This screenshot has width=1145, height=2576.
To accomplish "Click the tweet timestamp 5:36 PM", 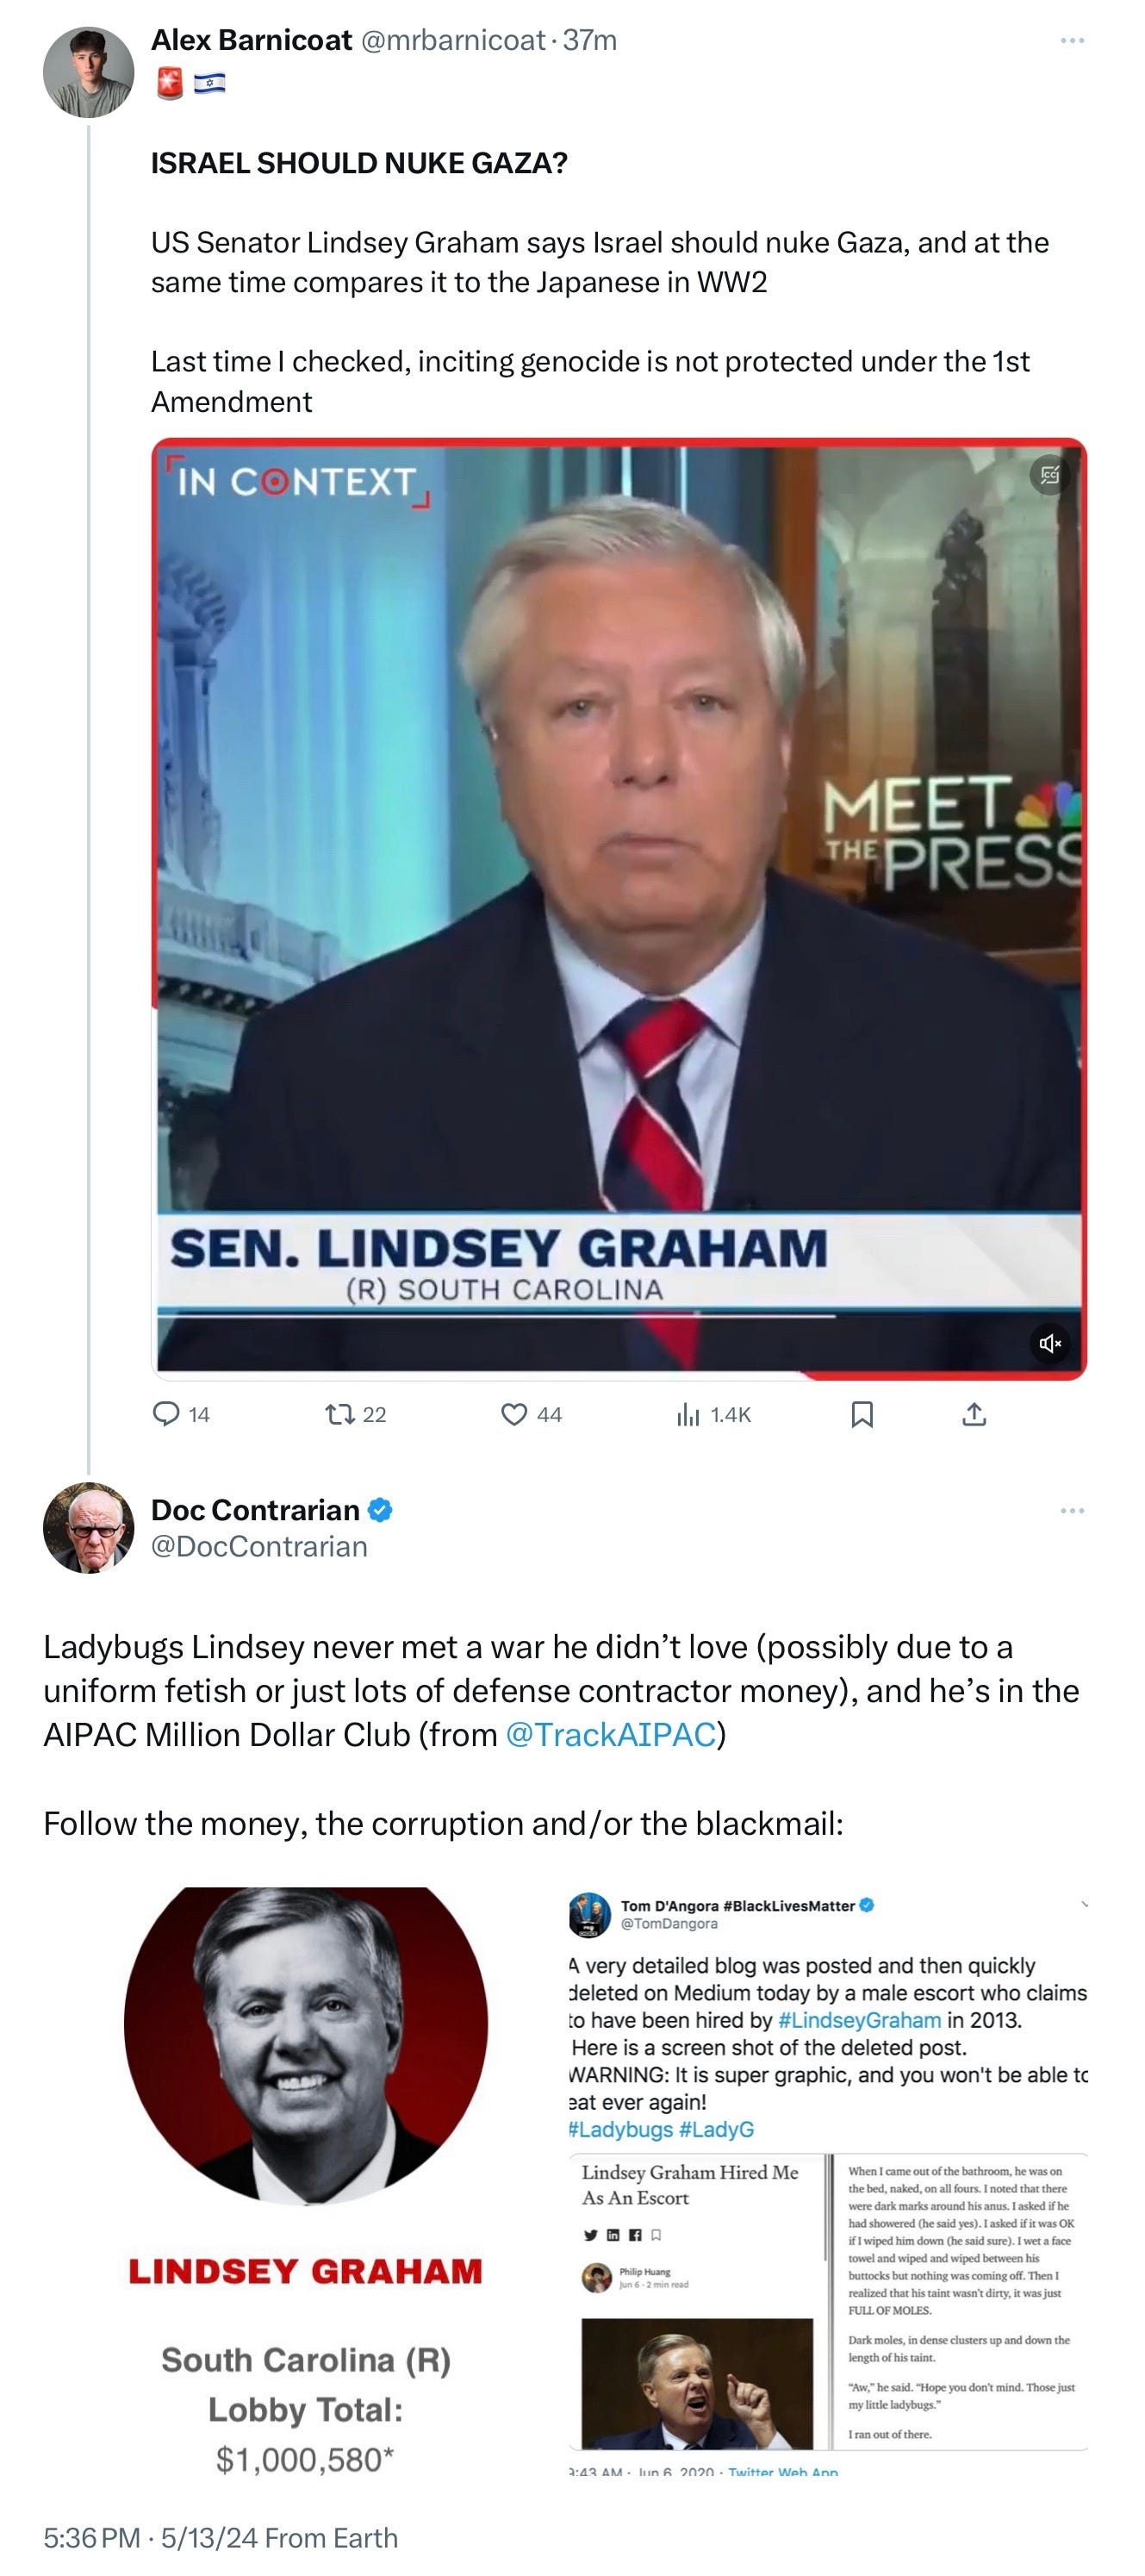I will pos(92,2538).
